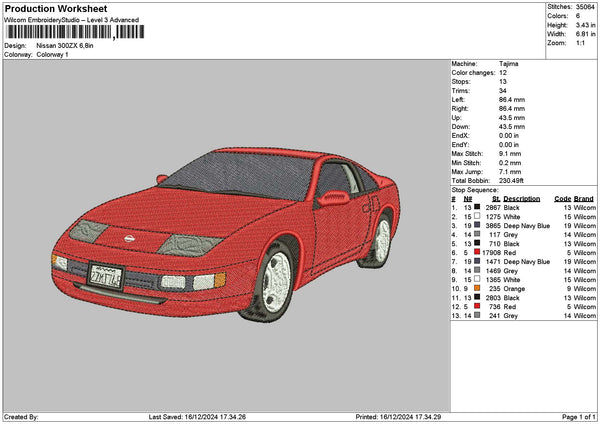
Task: Click the Description column header
Action: tap(522, 199)
